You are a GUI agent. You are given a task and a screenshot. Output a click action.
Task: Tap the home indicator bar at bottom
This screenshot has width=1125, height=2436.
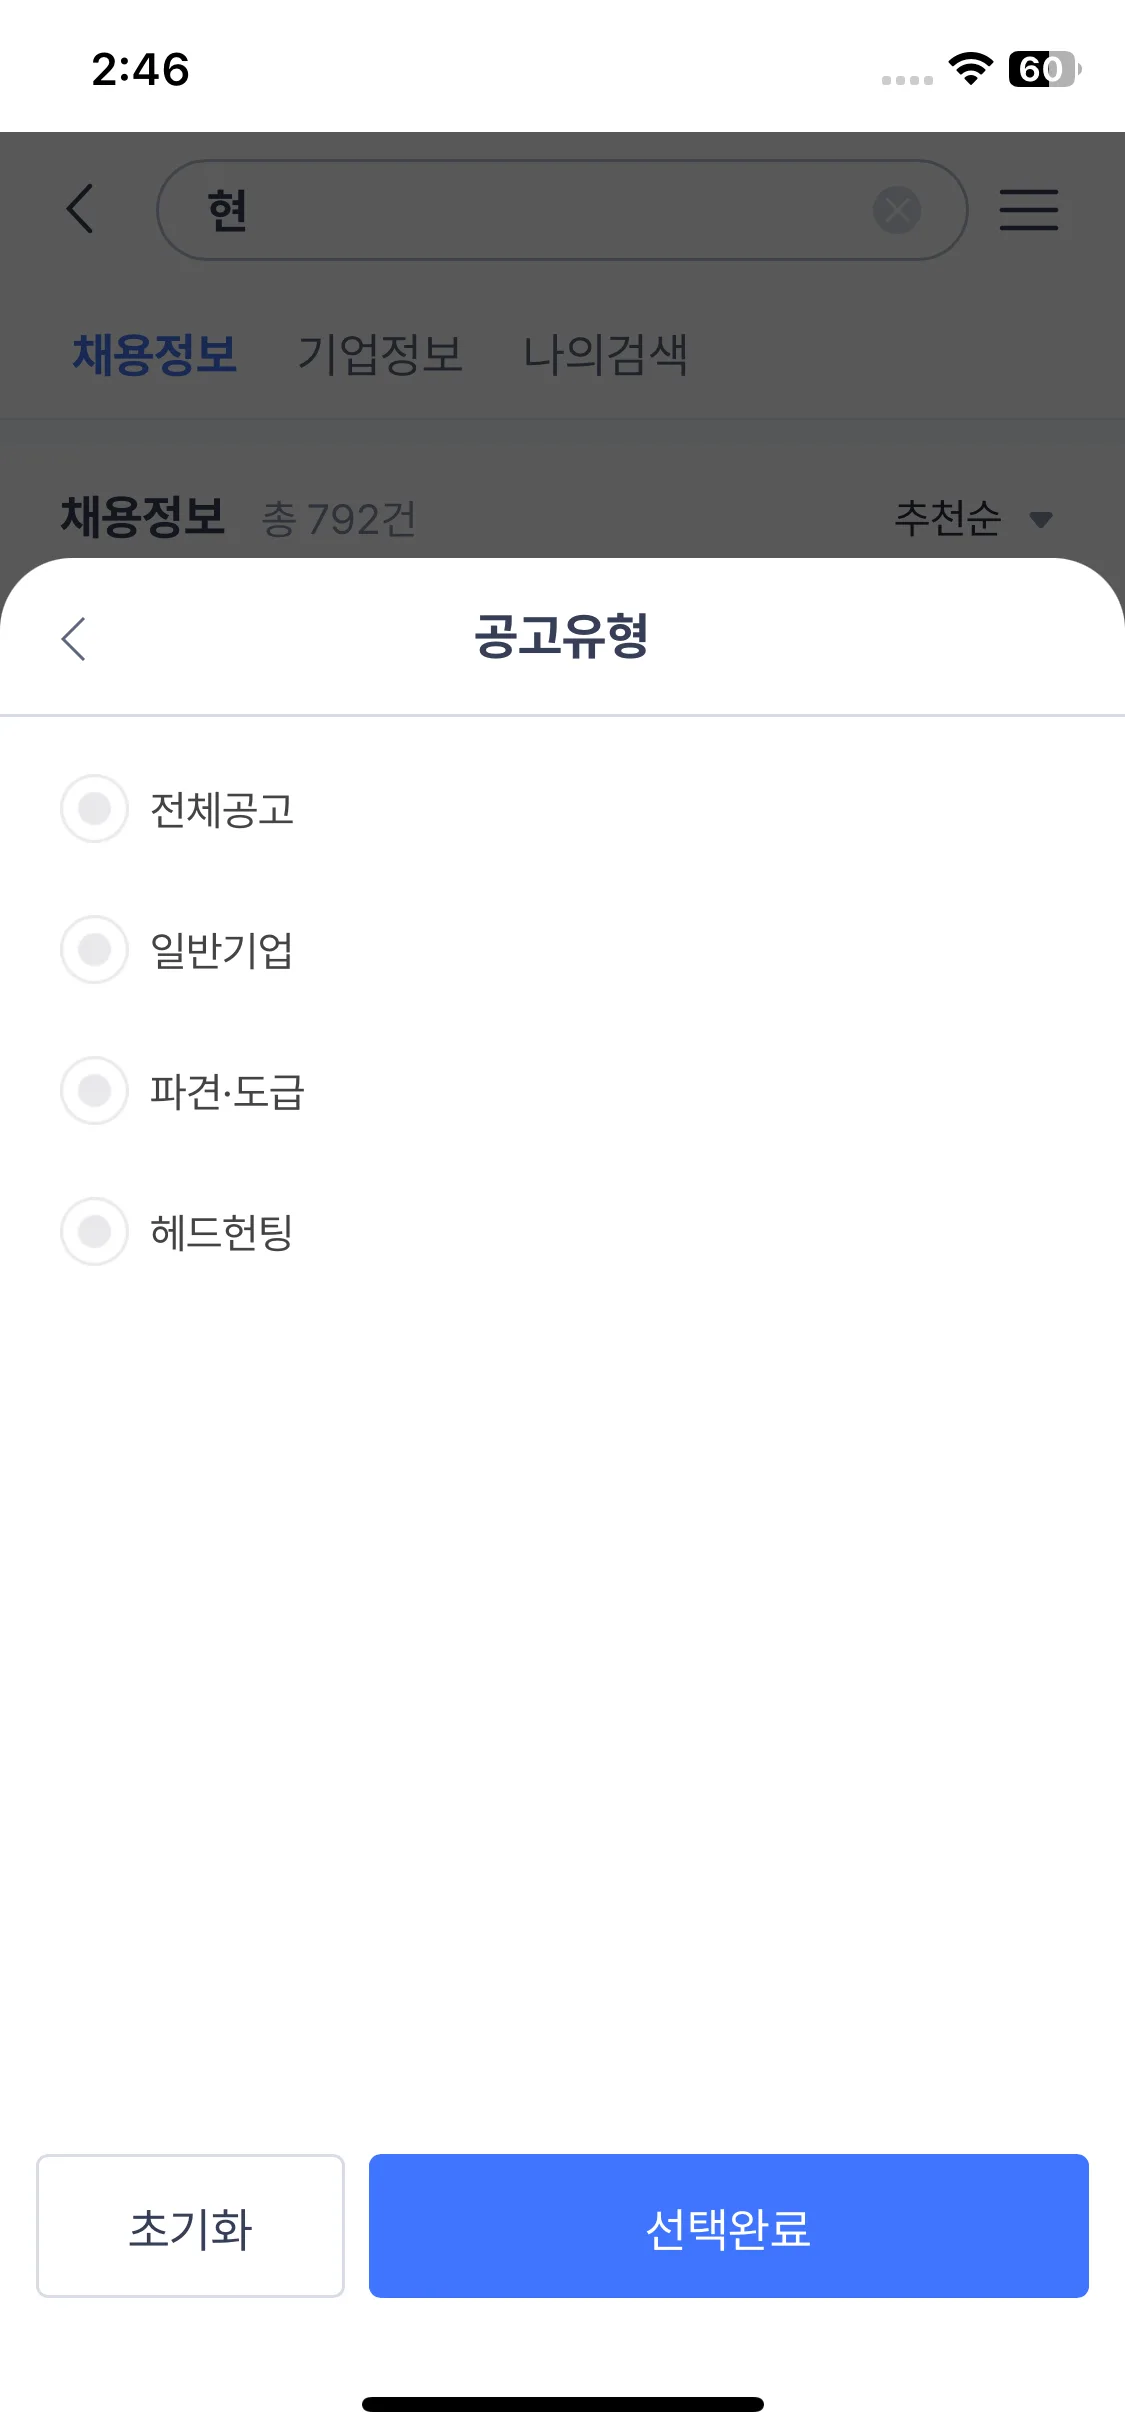562,2404
